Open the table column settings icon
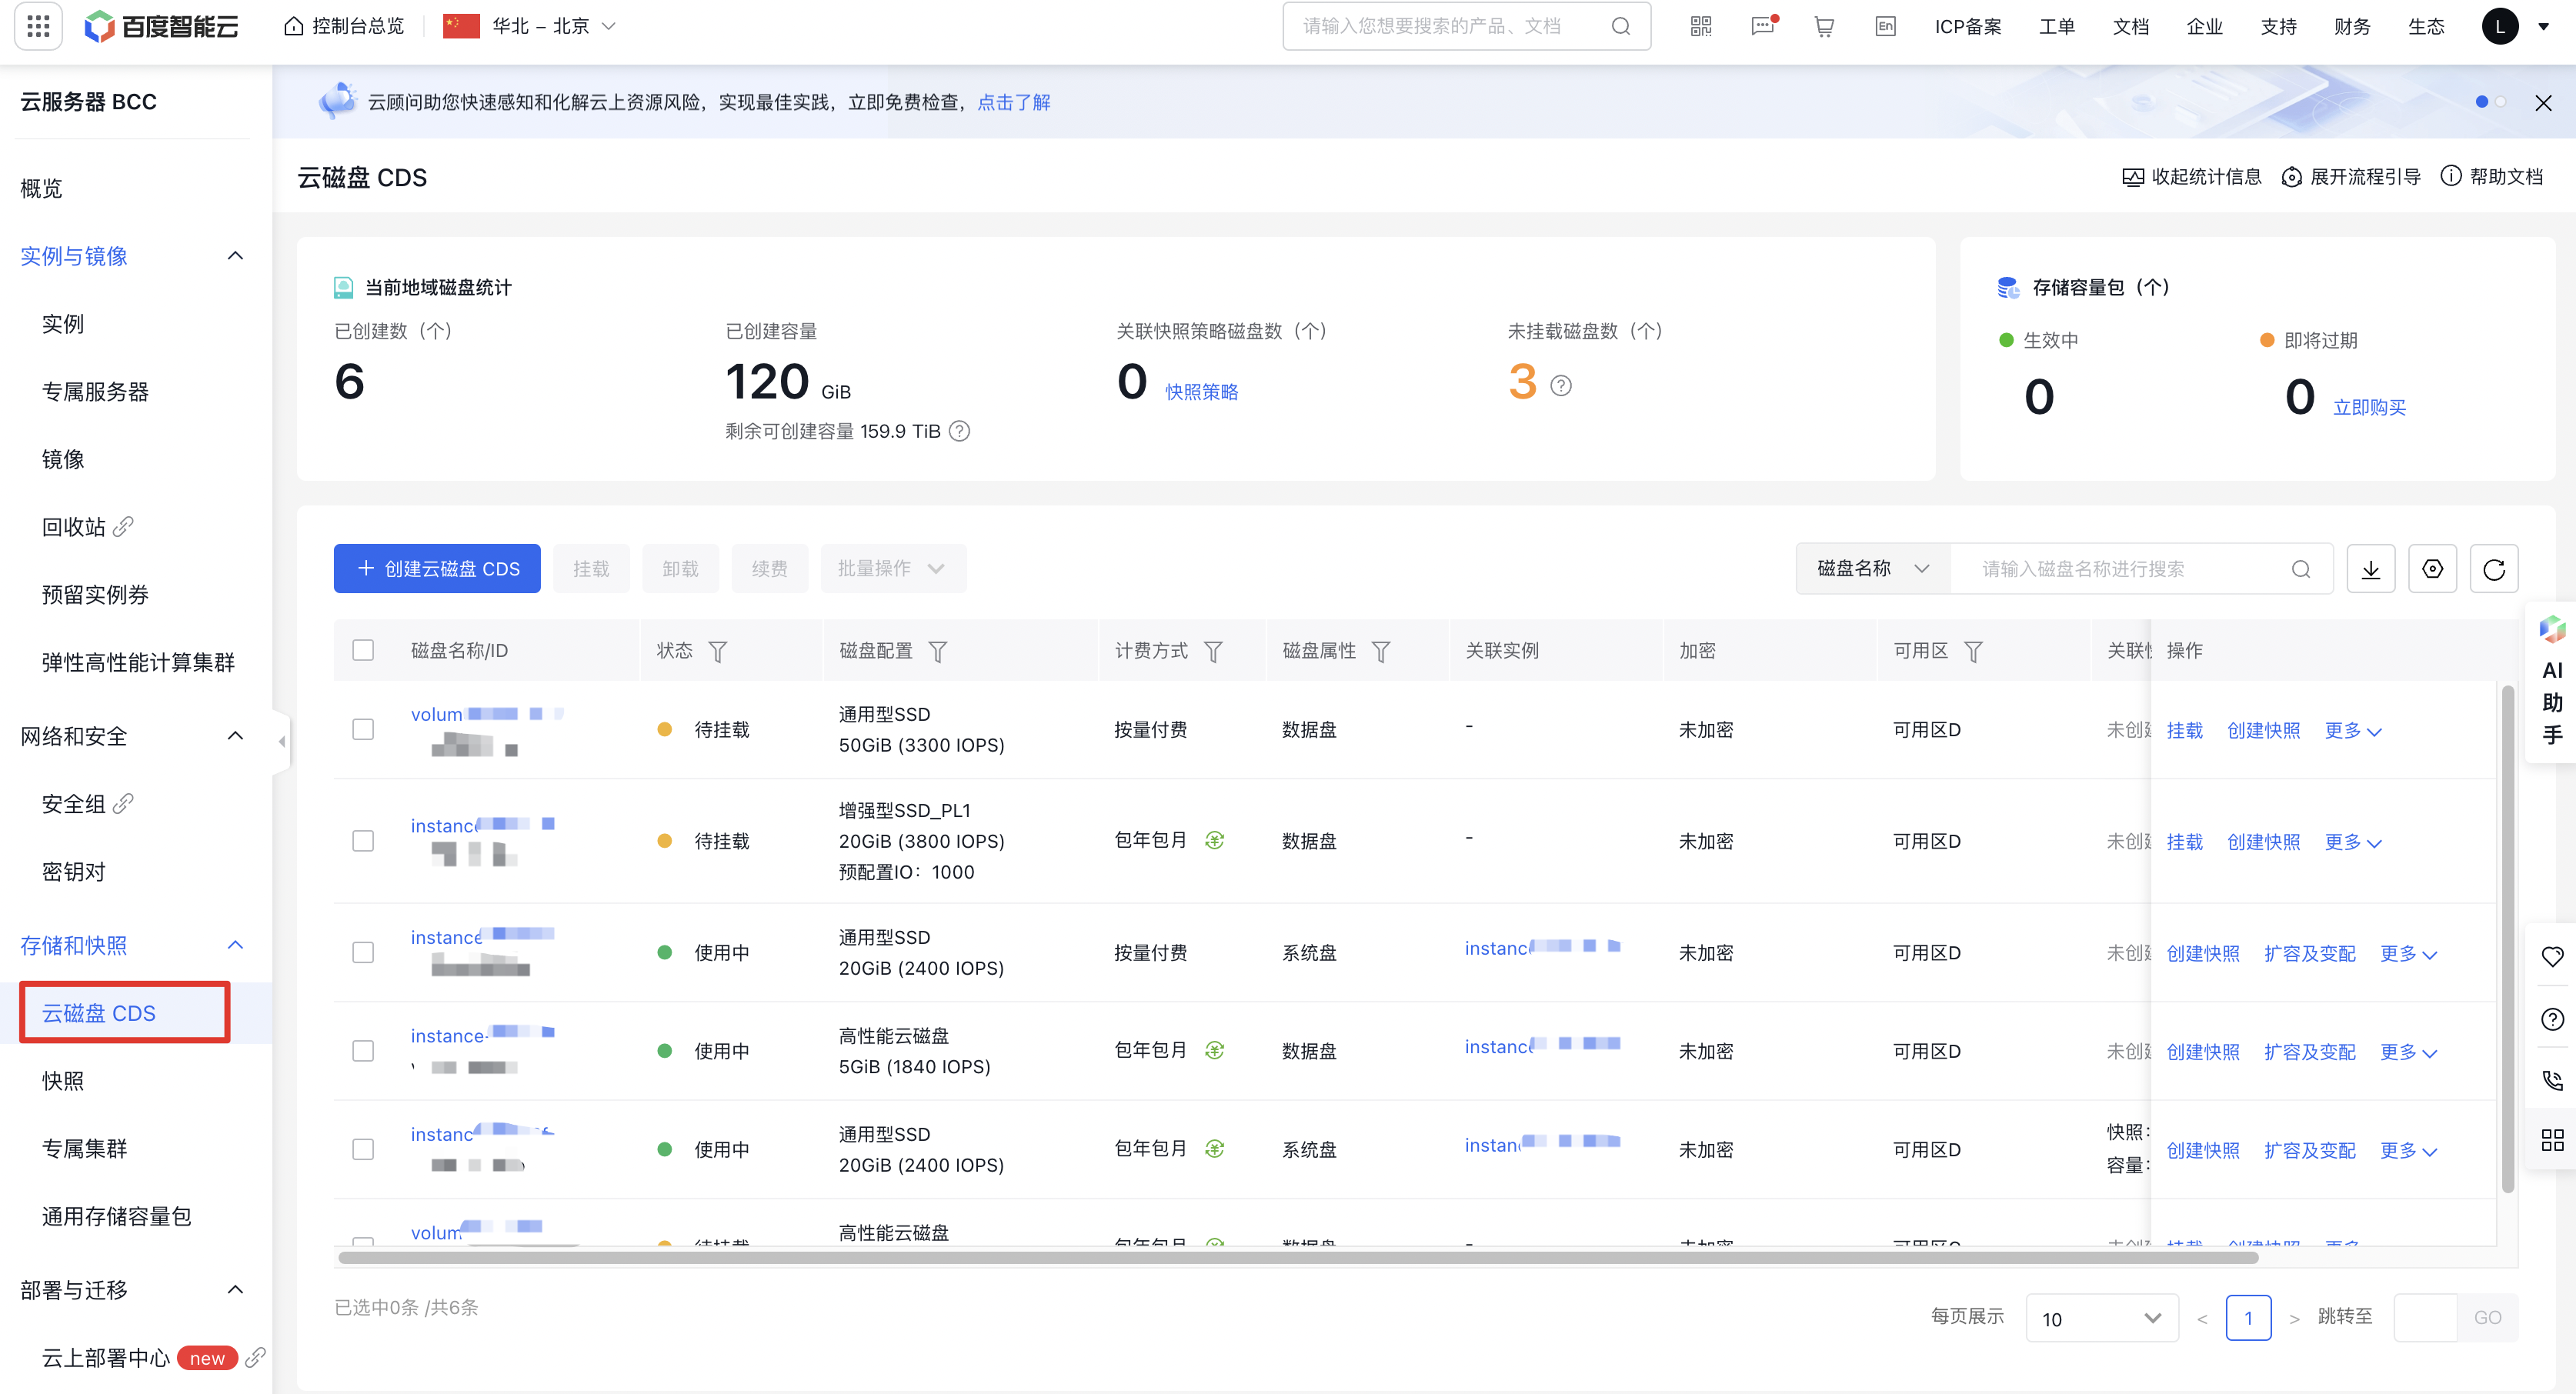Screen dimensions: 2576x1394 2432,569
